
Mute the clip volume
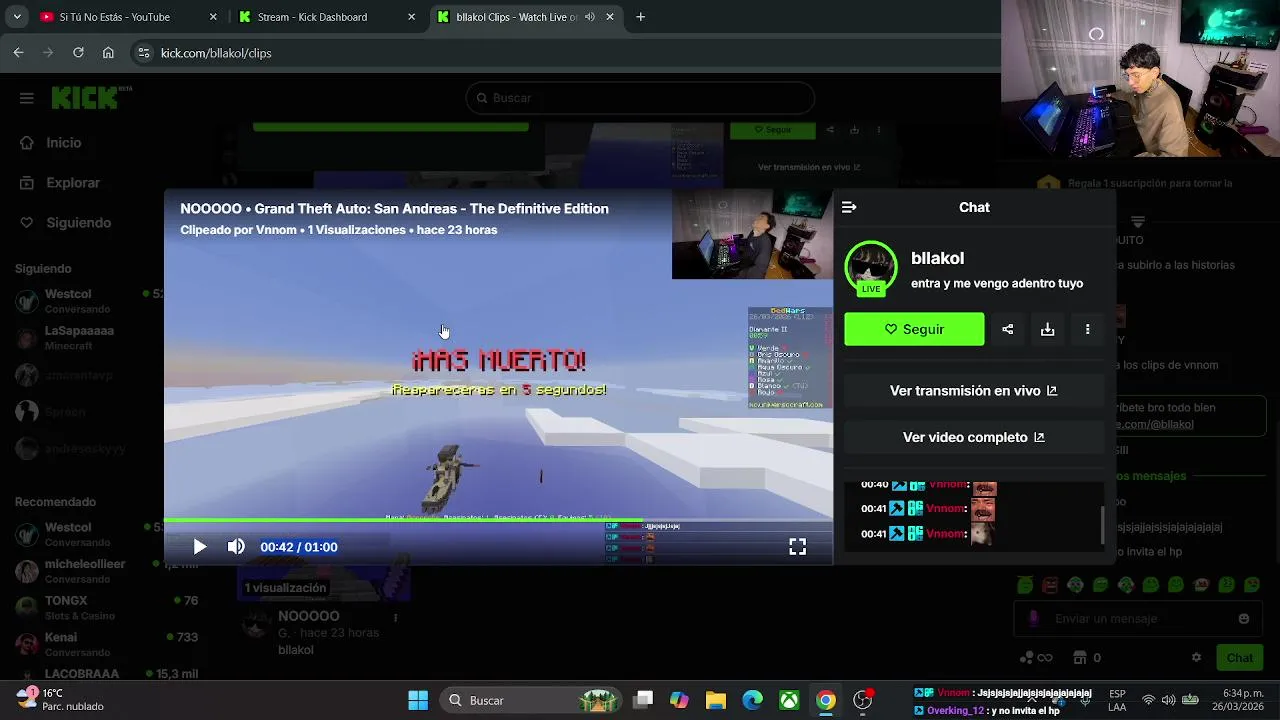click(x=236, y=547)
